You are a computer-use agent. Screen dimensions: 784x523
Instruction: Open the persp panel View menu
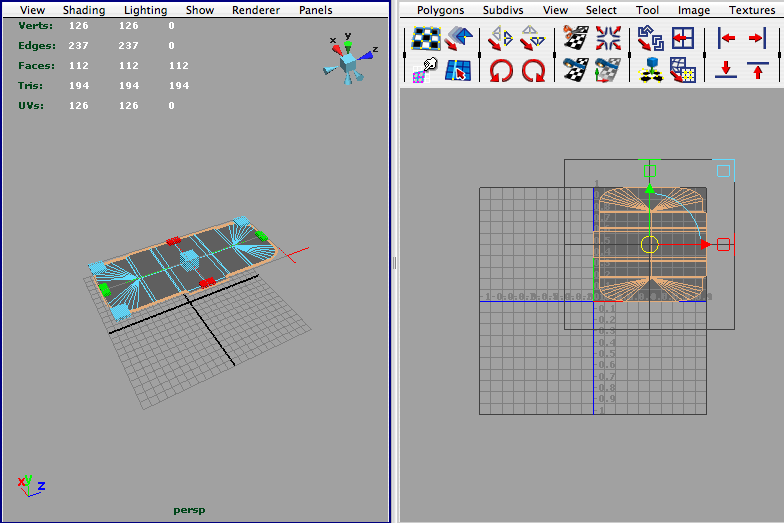[32, 10]
